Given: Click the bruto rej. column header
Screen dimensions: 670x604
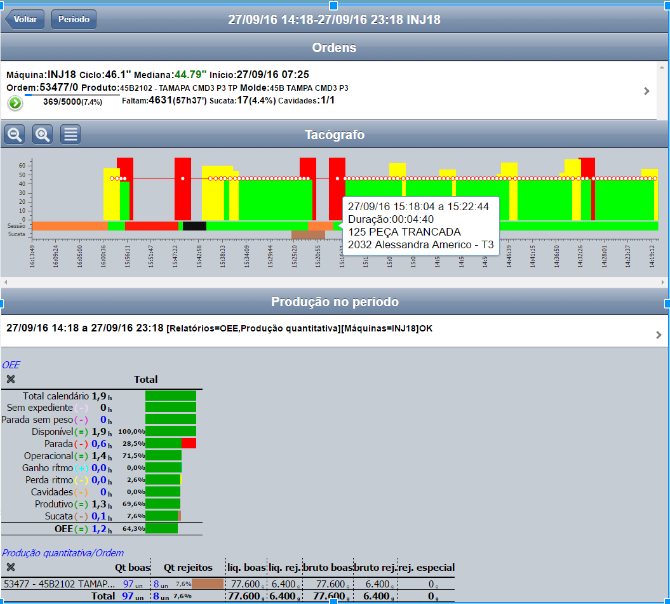Looking at the screenshot, I should [375, 567].
